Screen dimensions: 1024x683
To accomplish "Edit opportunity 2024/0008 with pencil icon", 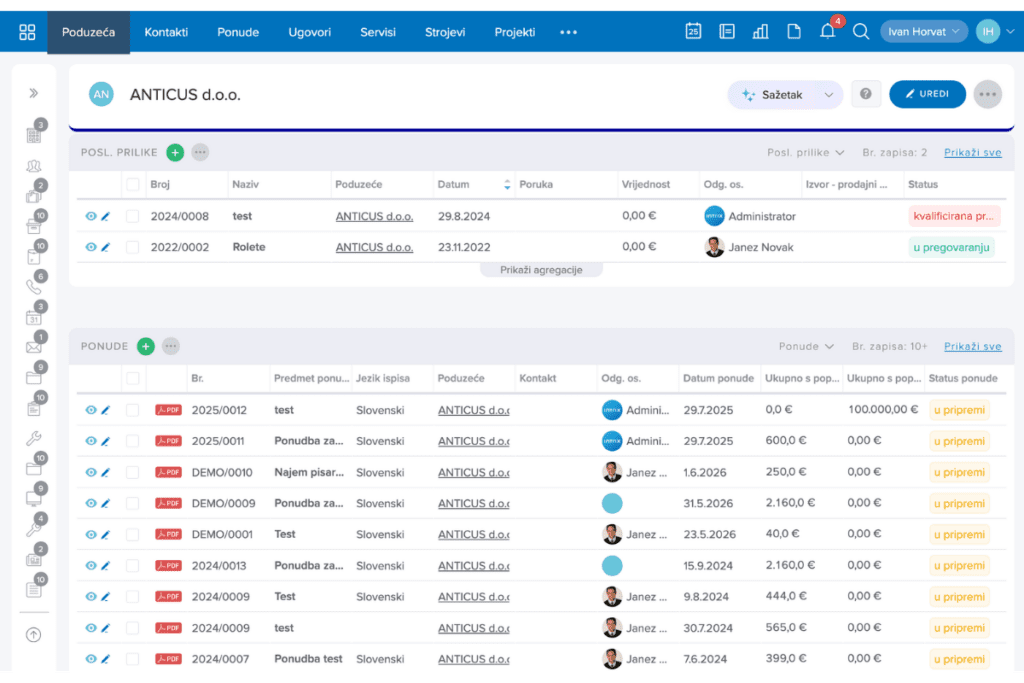I will tap(106, 216).
